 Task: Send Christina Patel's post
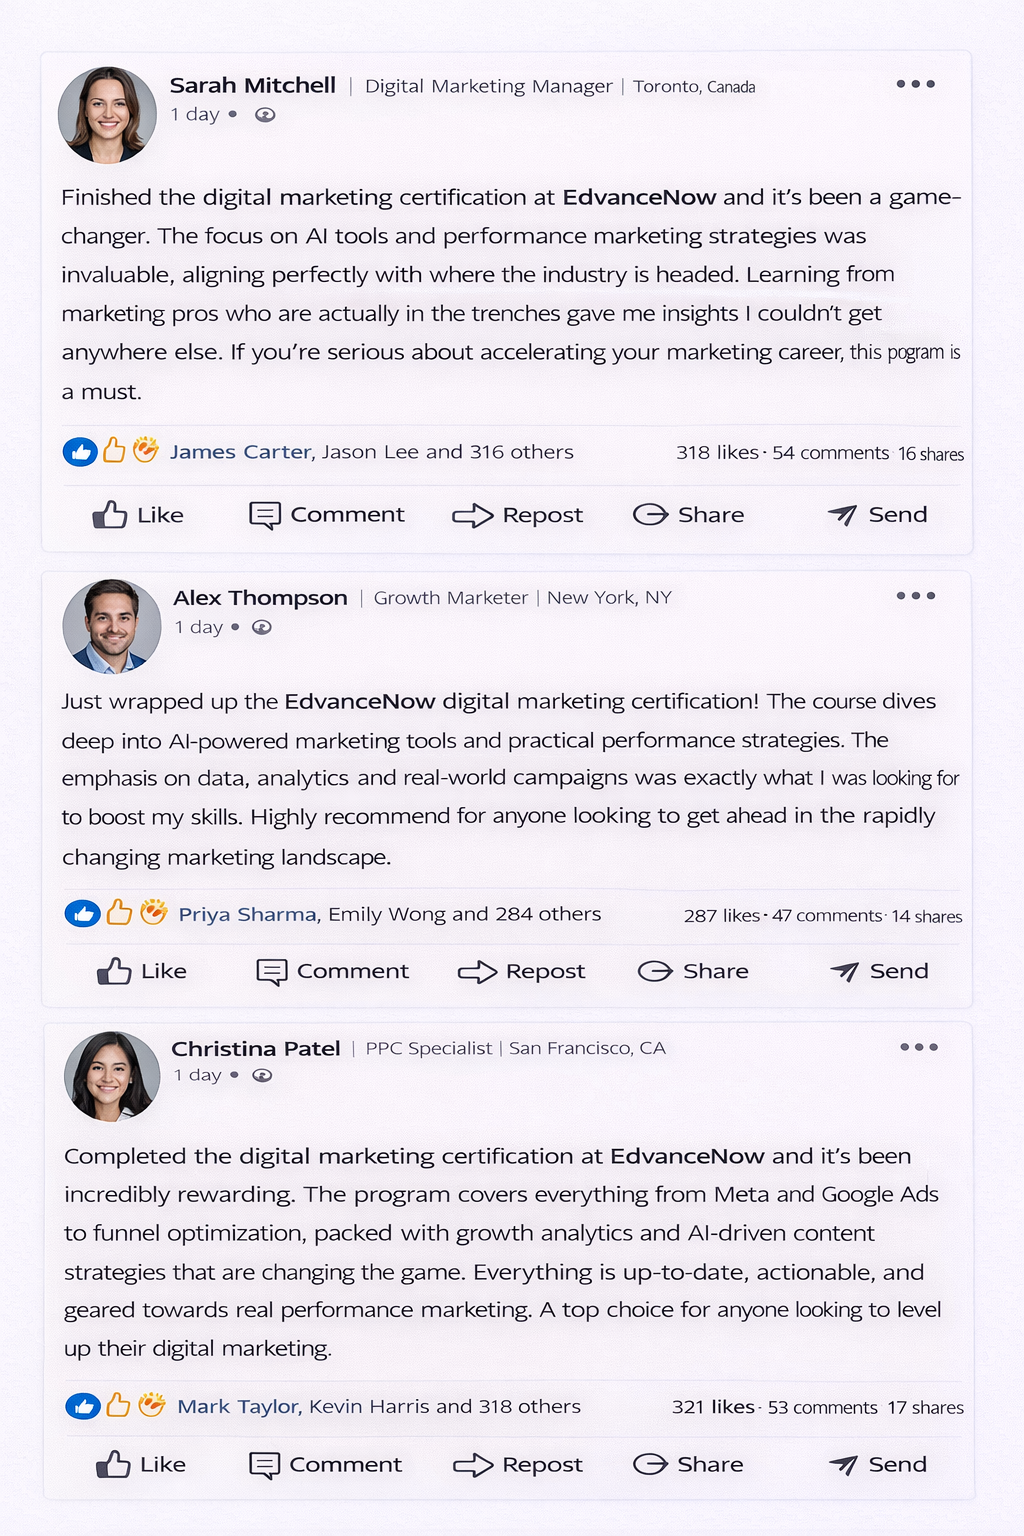(x=877, y=1465)
